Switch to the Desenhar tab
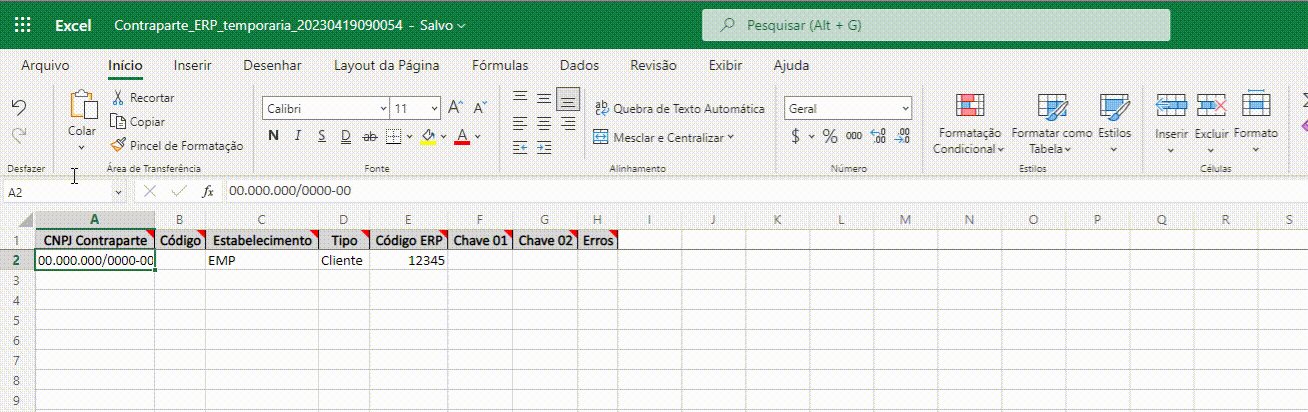 click(272, 65)
